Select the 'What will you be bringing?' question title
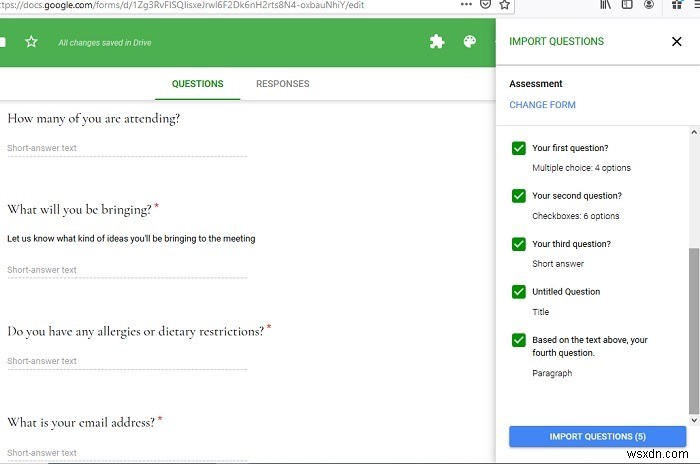This screenshot has height=464, width=700. tap(79, 210)
